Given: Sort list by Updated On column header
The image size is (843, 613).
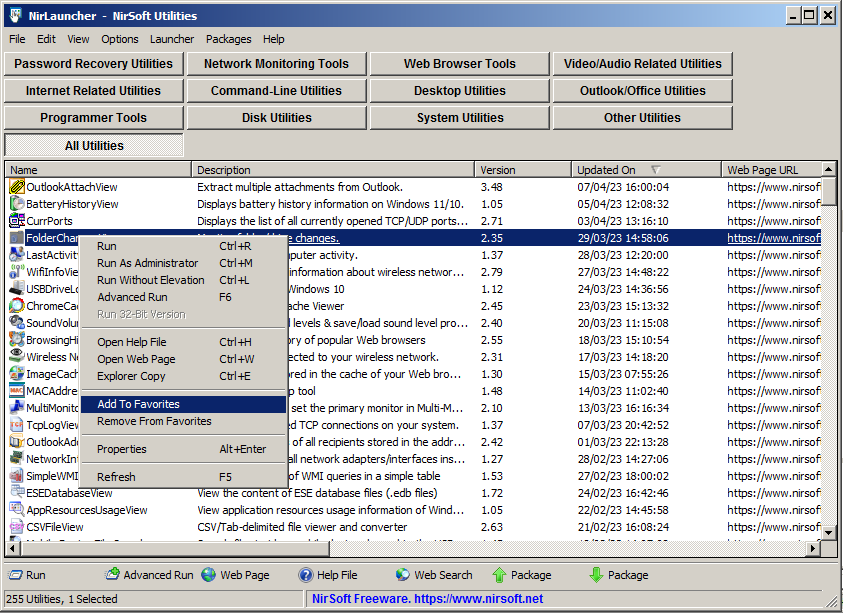Looking at the screenshot, I should click(x=646, y=170).
